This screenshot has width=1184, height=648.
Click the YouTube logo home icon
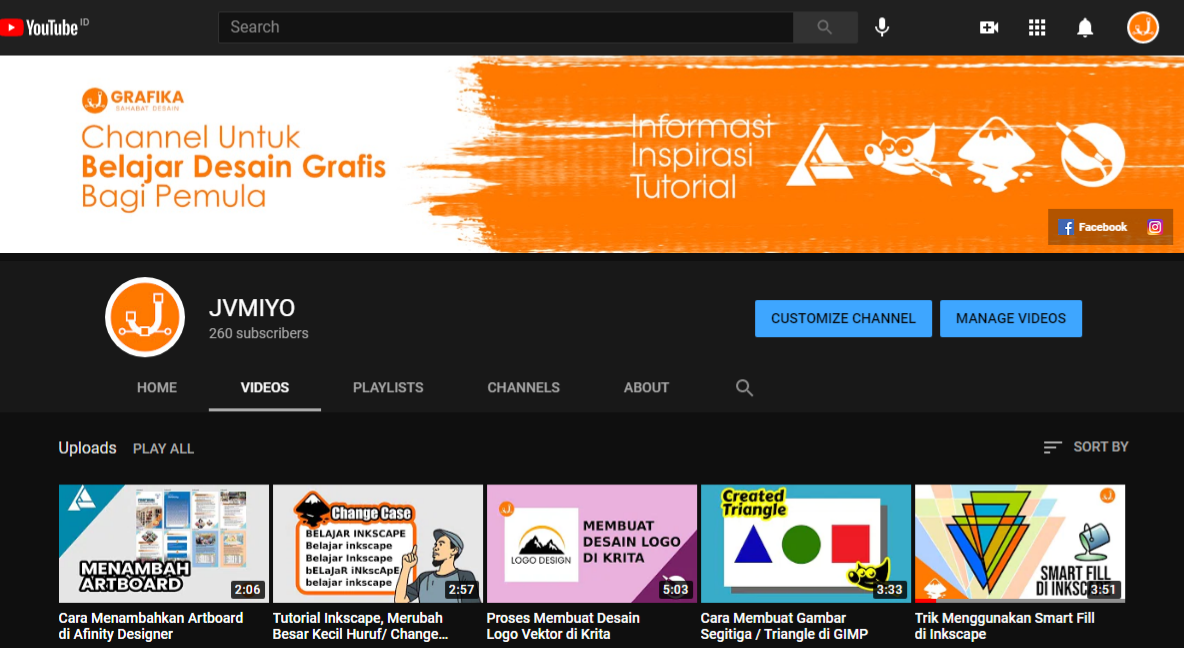(x=40, y=27)
